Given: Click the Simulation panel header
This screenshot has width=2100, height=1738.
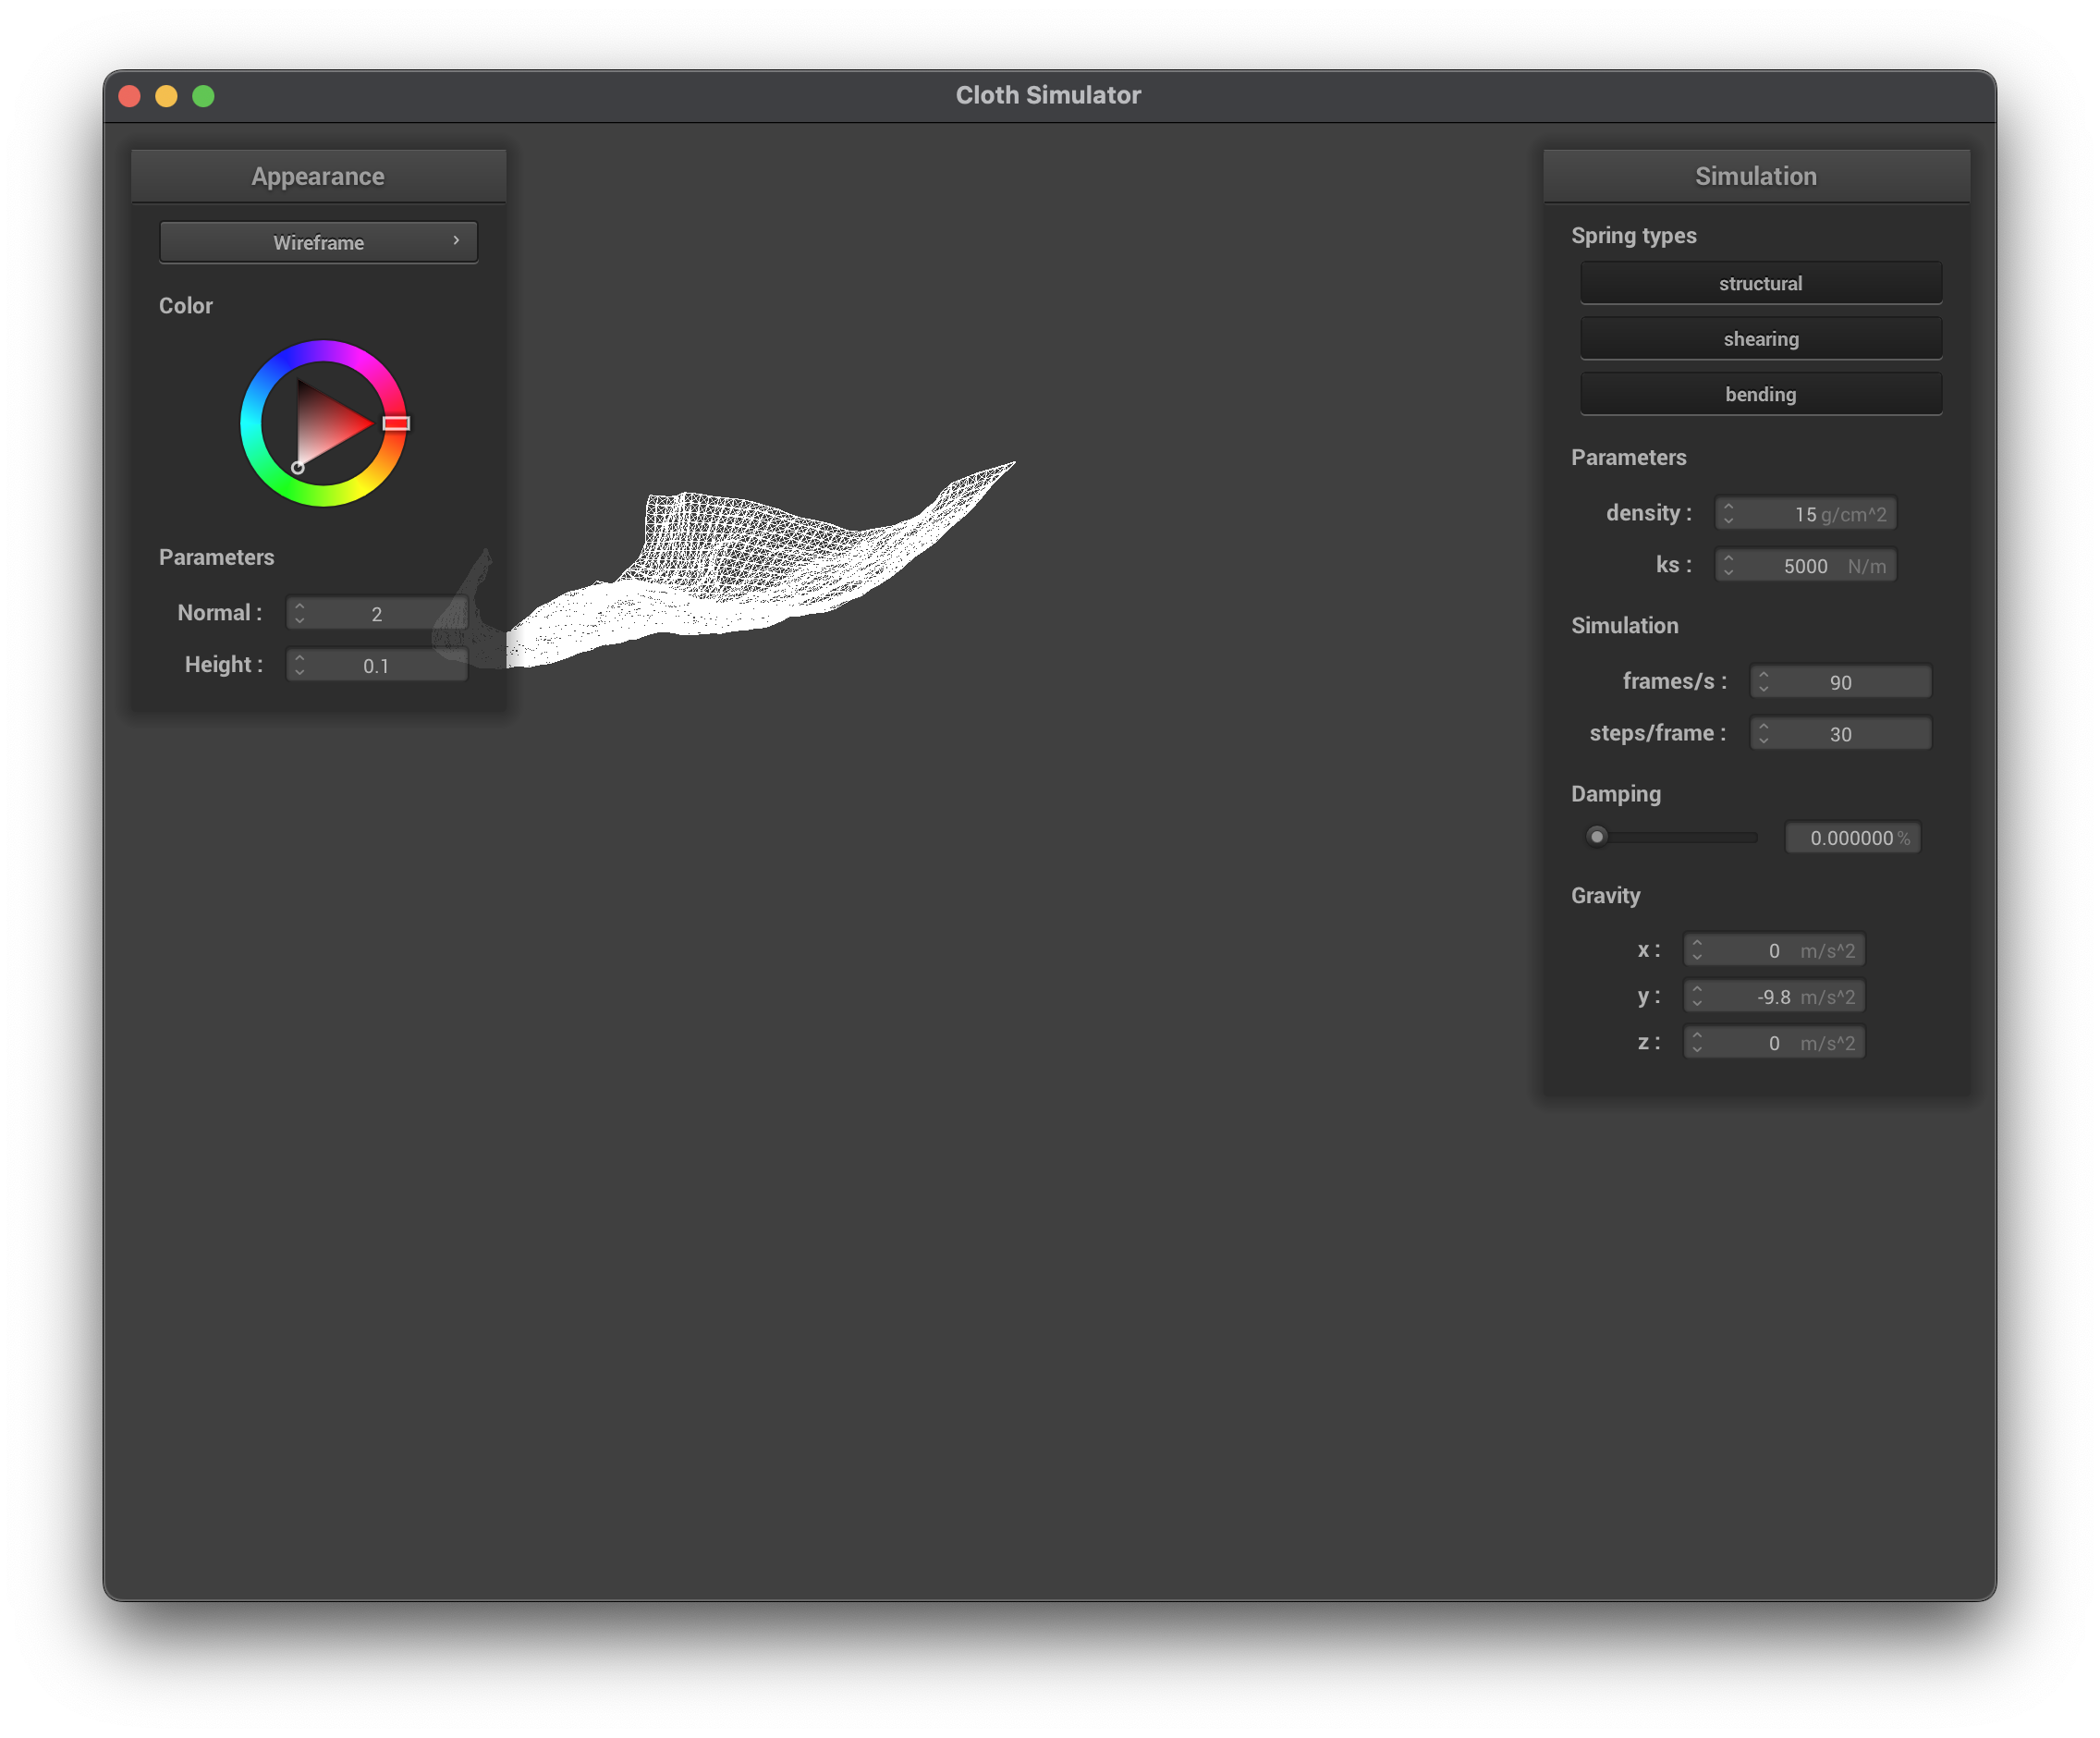Looking at the screenshot, I should 1755,176.
